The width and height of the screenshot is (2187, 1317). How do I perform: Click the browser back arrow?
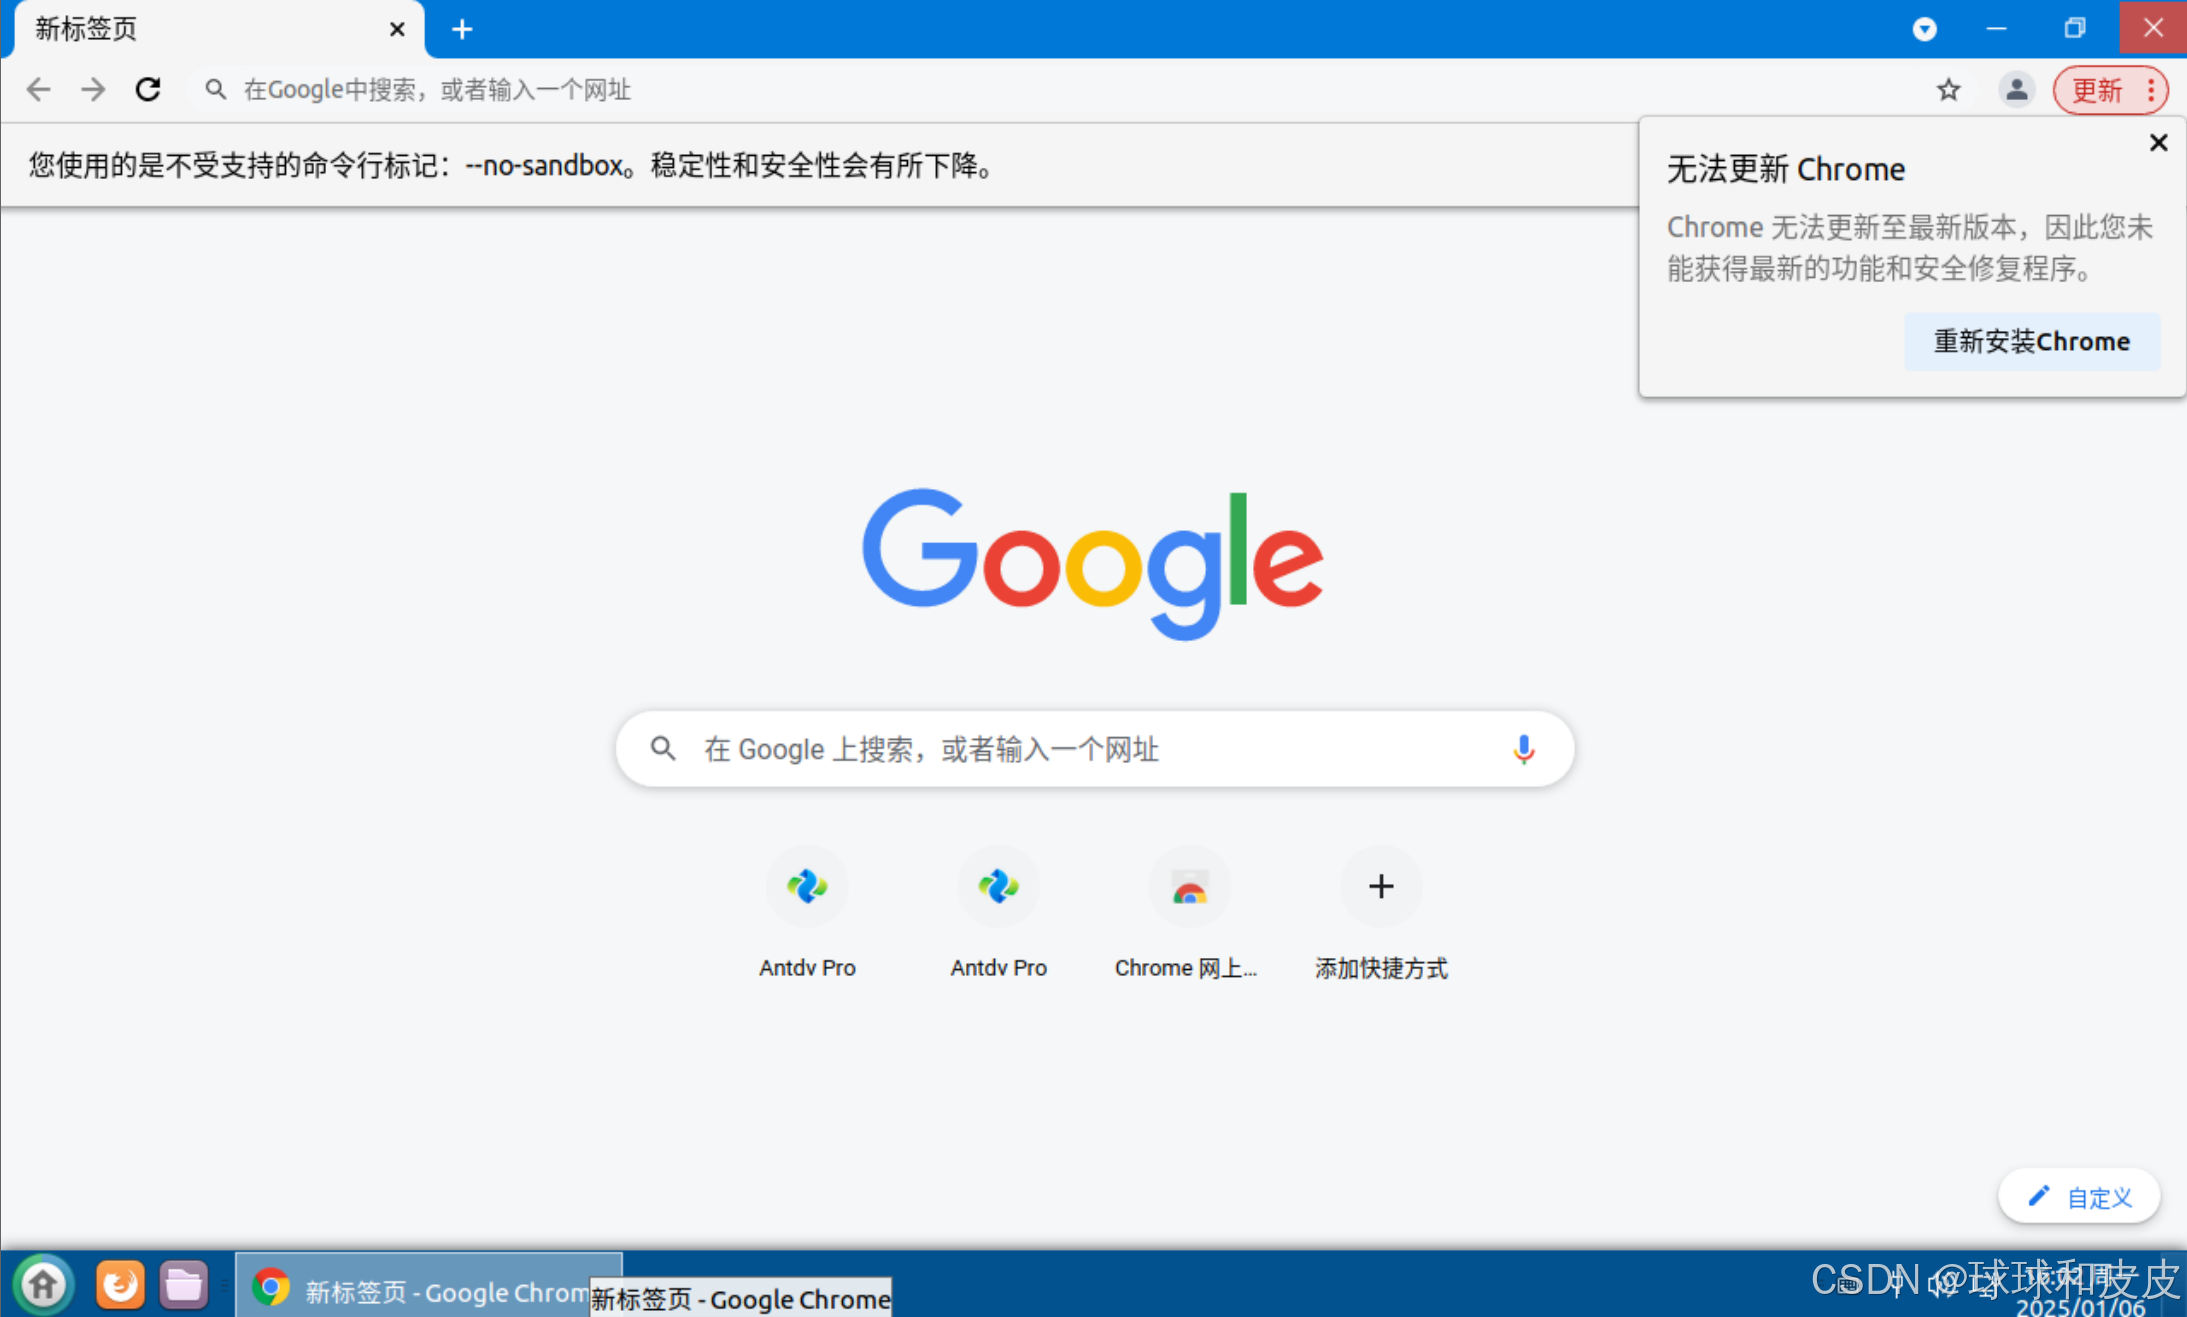(38, 90)
